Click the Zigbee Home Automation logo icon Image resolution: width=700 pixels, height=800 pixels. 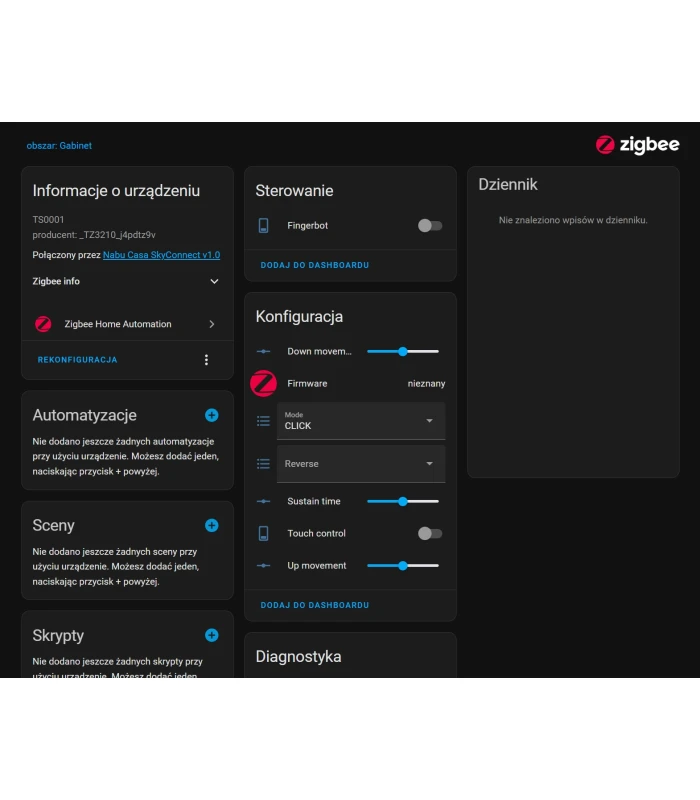click(x=43, y=324)
